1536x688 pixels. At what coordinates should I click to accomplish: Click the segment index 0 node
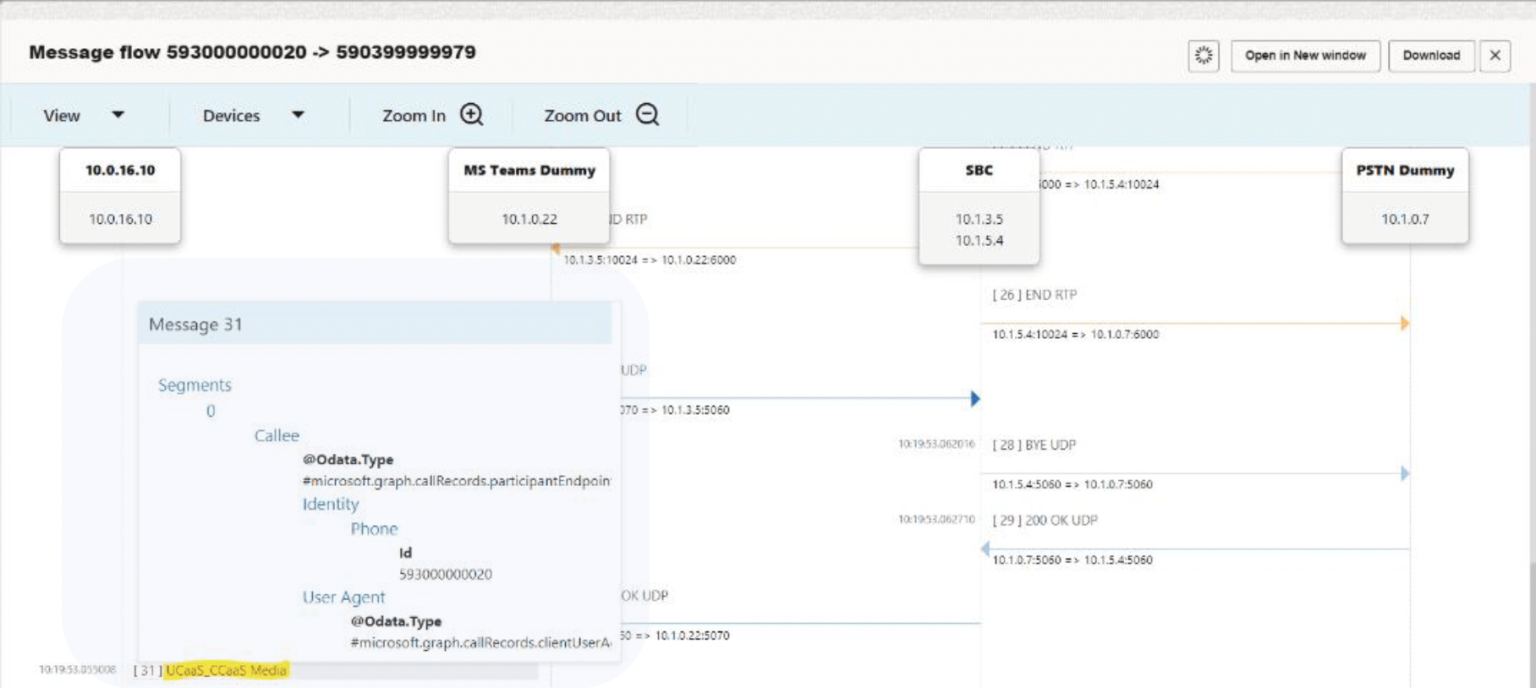[x=210, y=411]
